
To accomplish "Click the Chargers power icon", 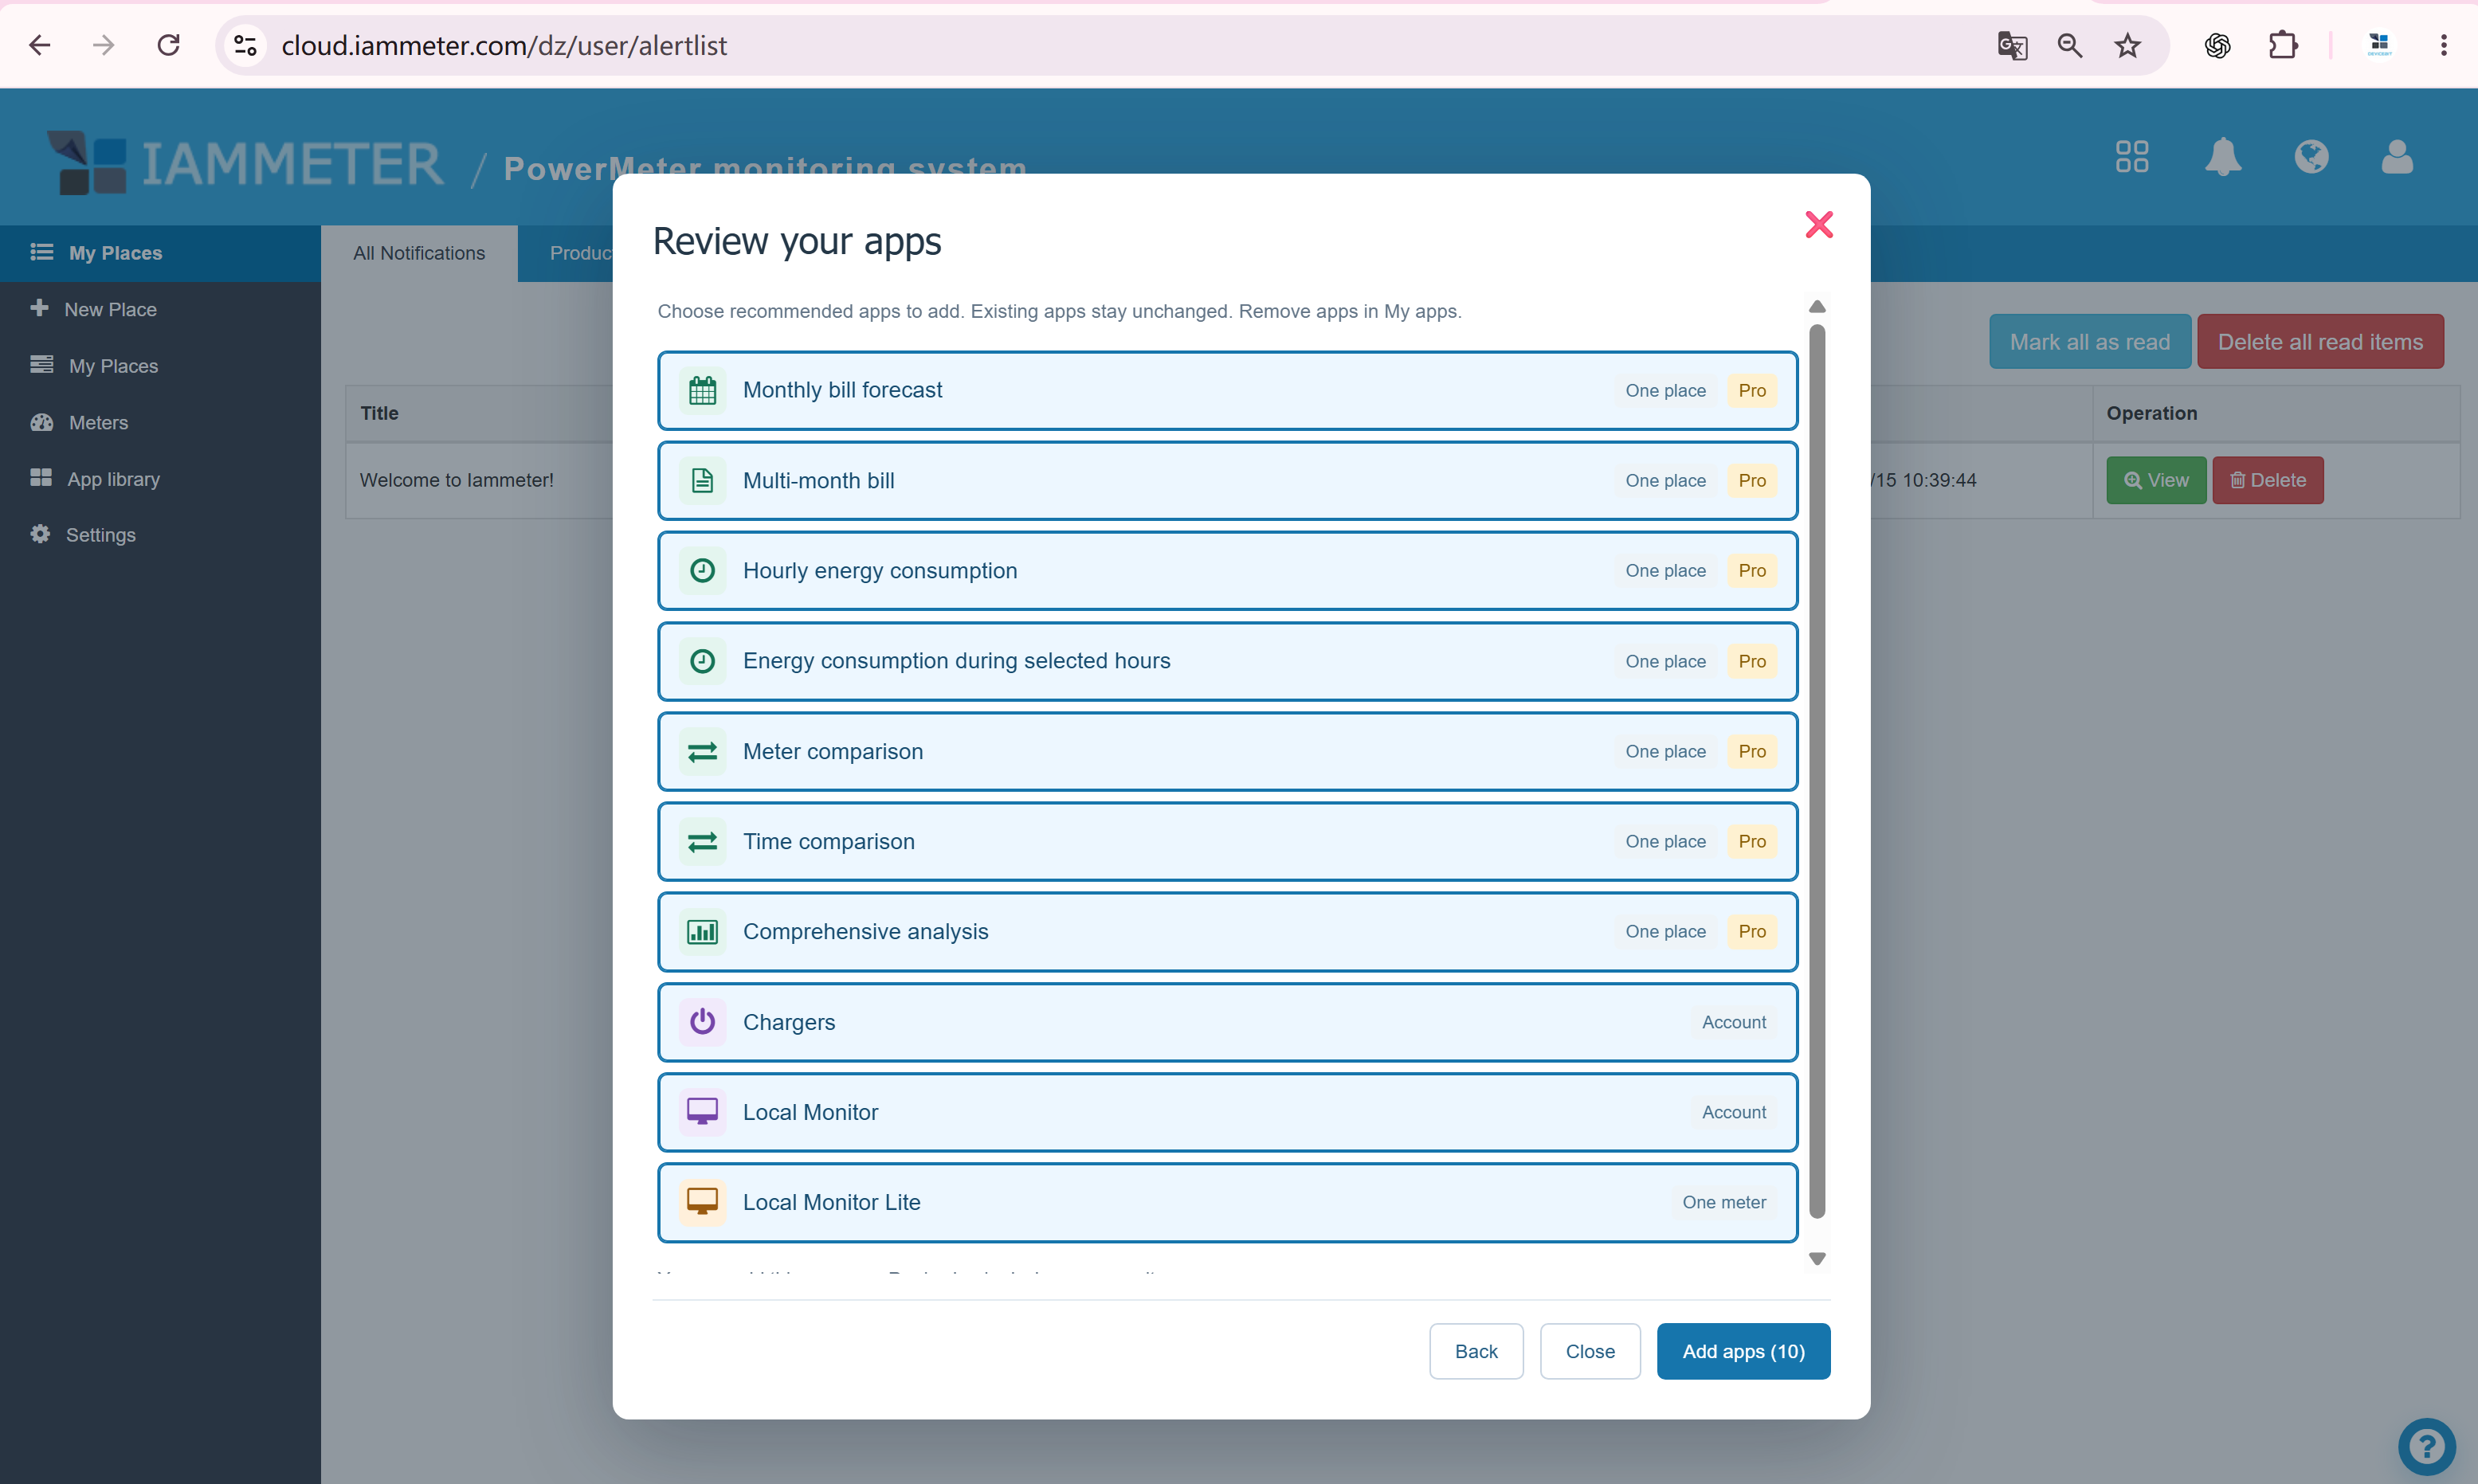I will (x=702, y=1022).
